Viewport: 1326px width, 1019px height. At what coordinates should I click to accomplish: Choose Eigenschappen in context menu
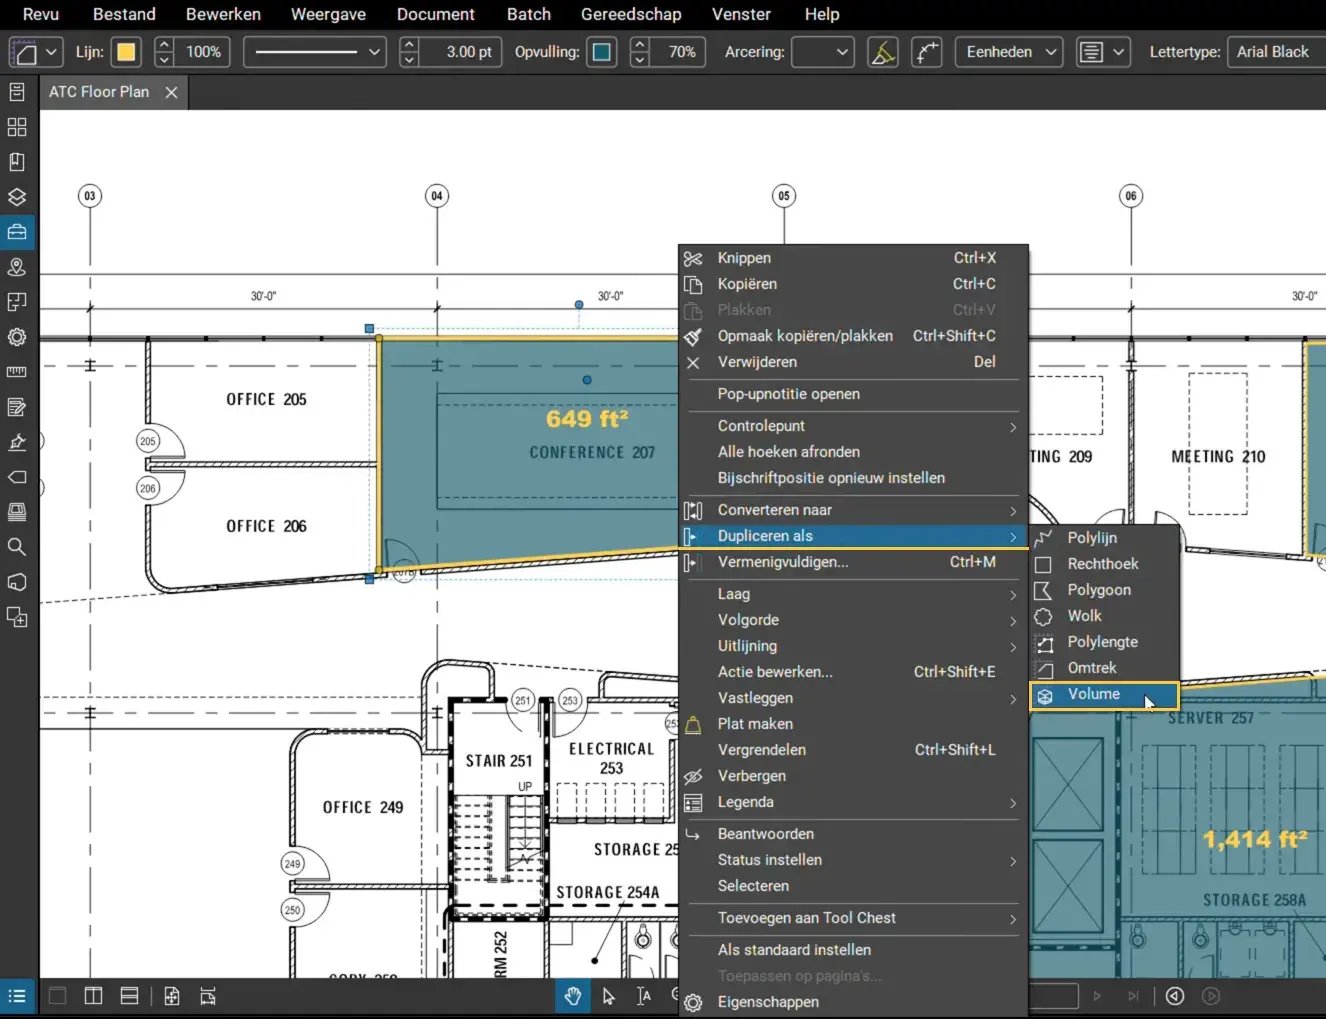coord(853,1002)
